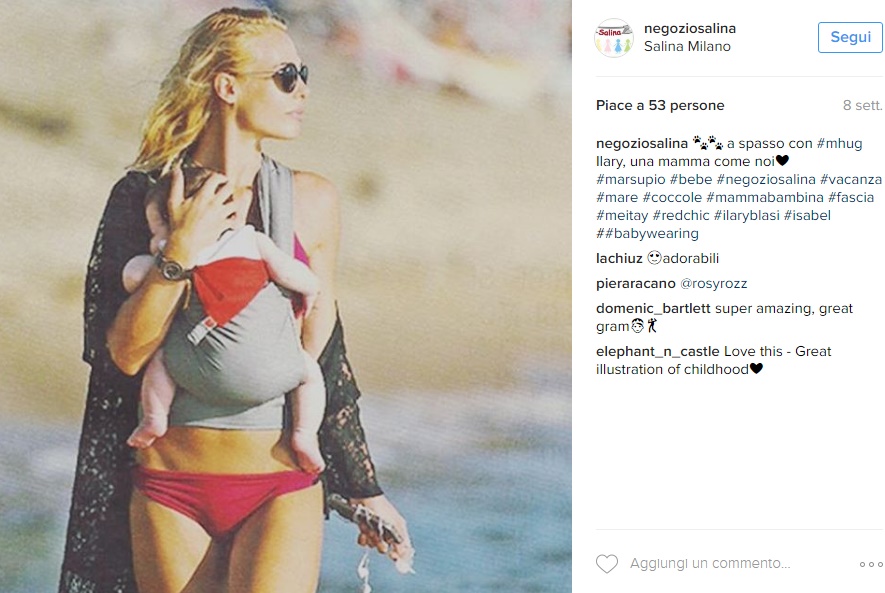Click the beach photo of the post

(x=286, y=296)
